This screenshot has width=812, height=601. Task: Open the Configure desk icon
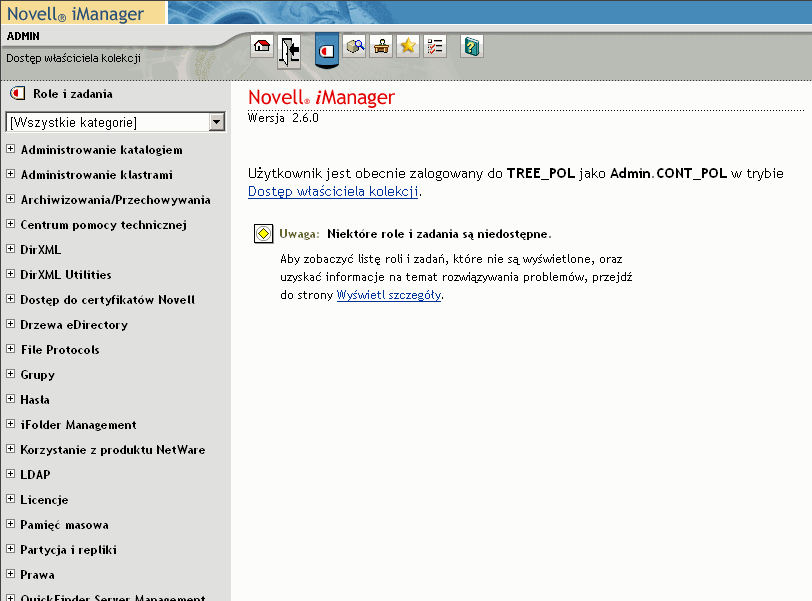(x=382, y=47)
